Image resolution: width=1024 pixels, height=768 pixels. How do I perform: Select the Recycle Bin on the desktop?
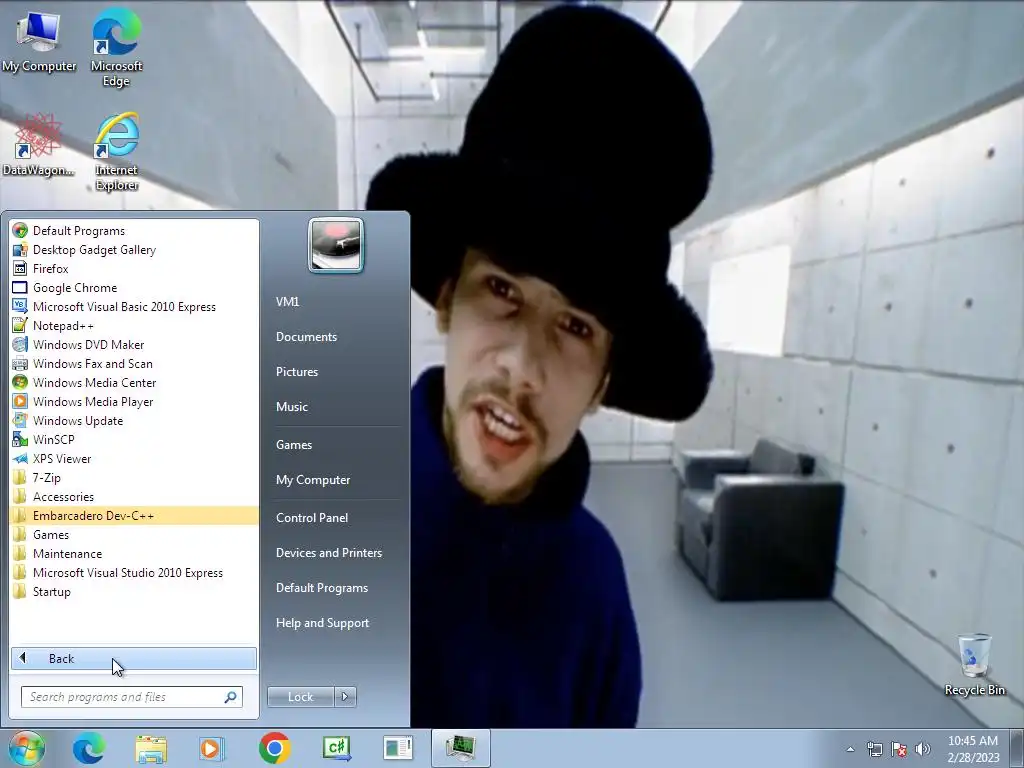click(x=974, y=665)
